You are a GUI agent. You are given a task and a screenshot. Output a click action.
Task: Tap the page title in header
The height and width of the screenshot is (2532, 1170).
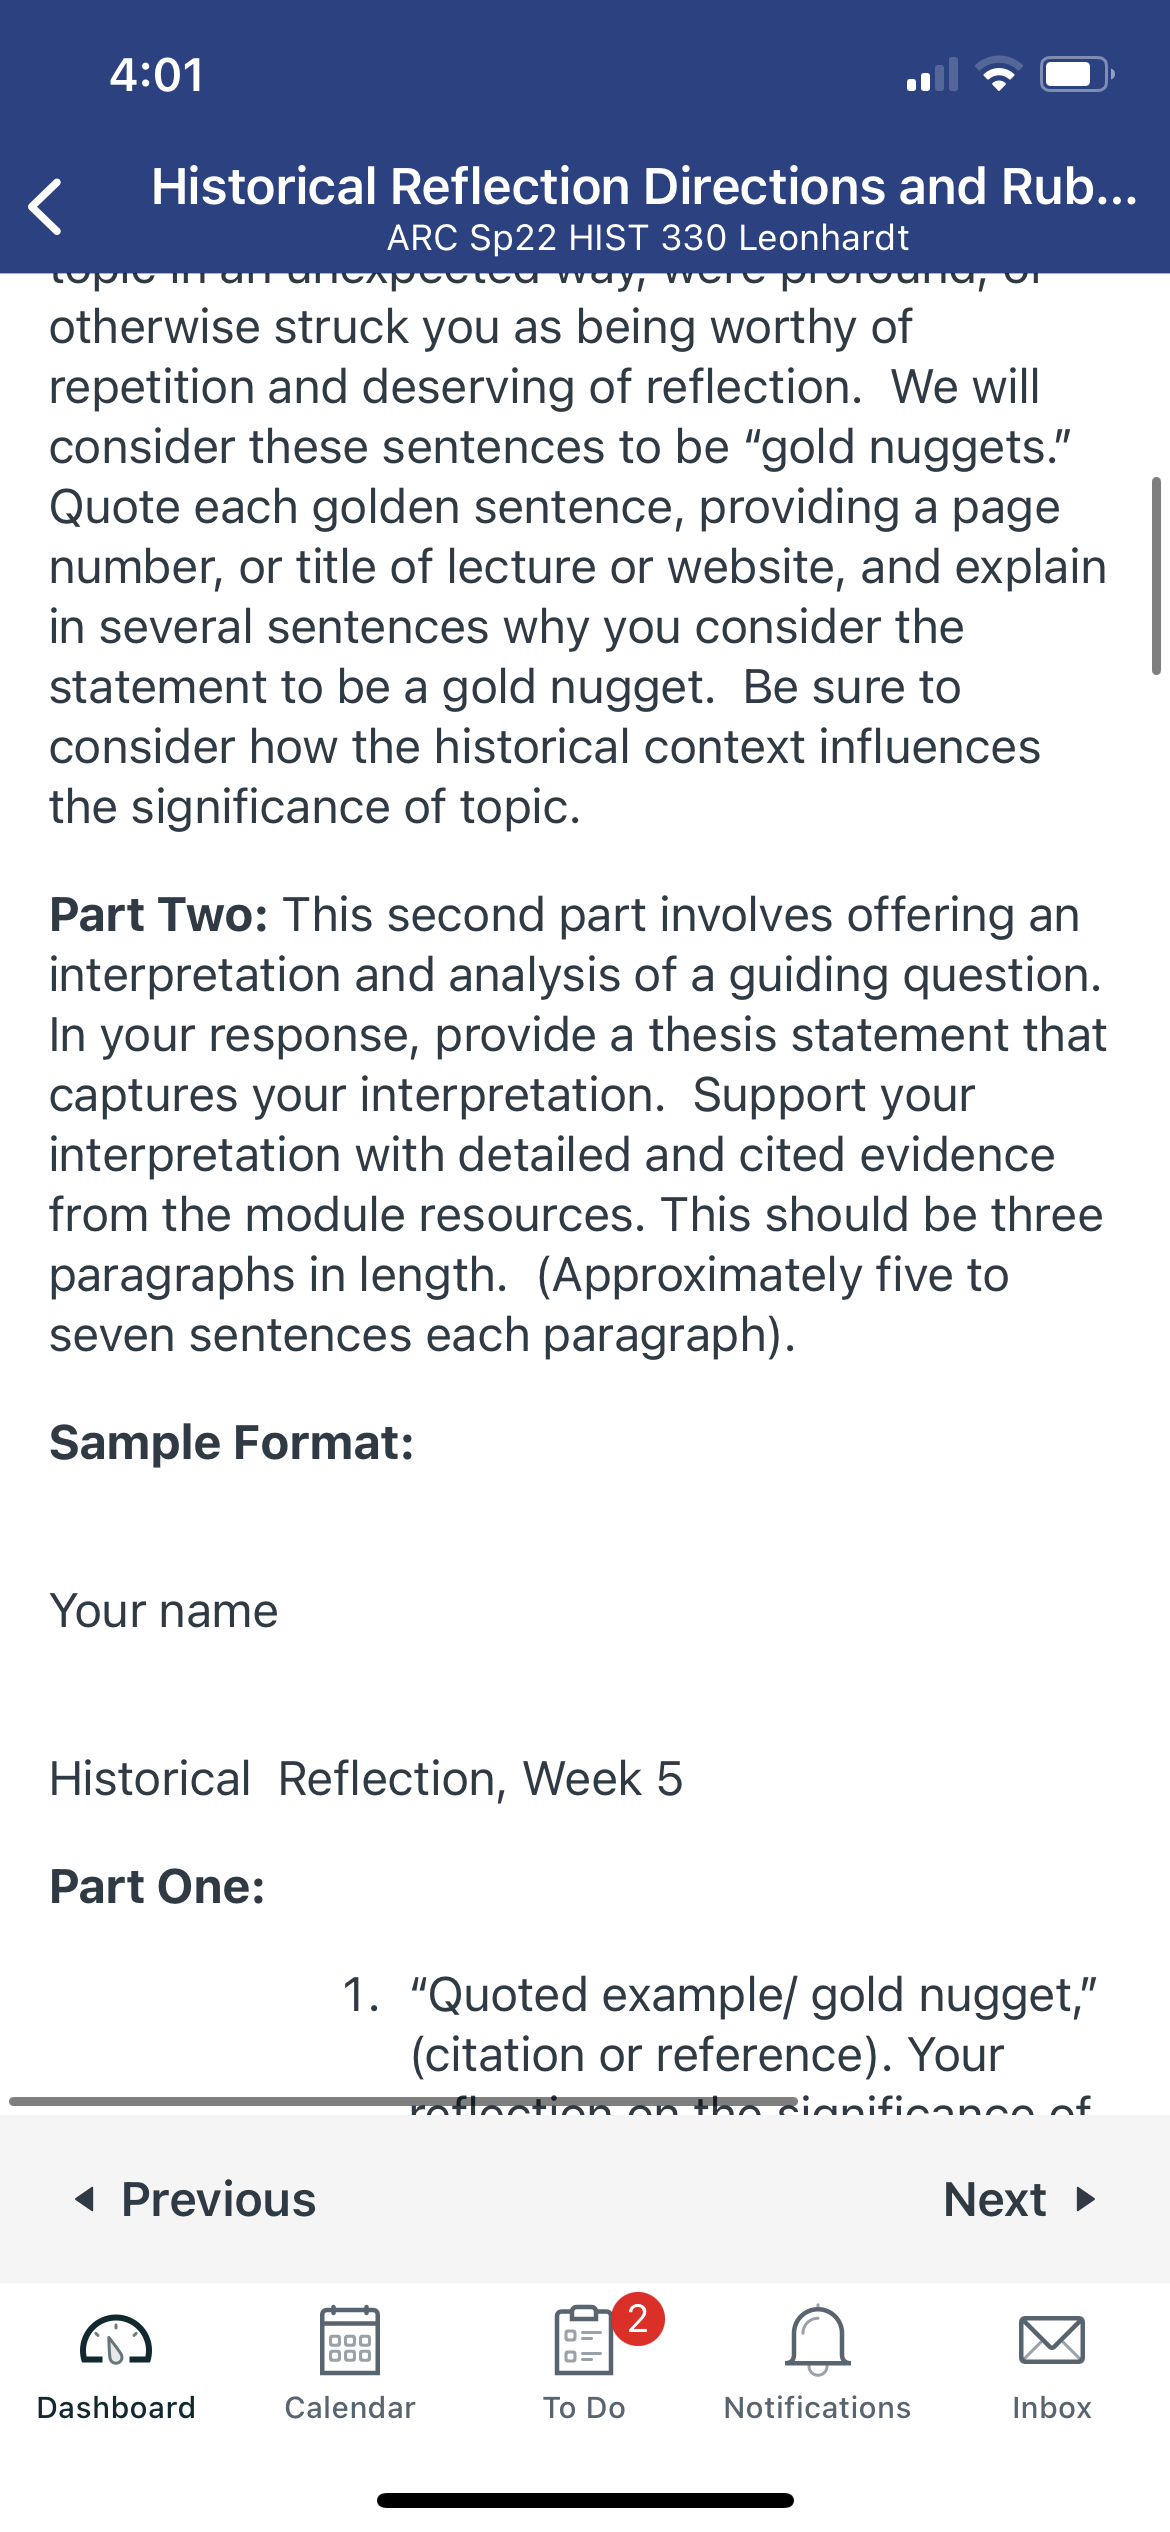tap(645, 186)
